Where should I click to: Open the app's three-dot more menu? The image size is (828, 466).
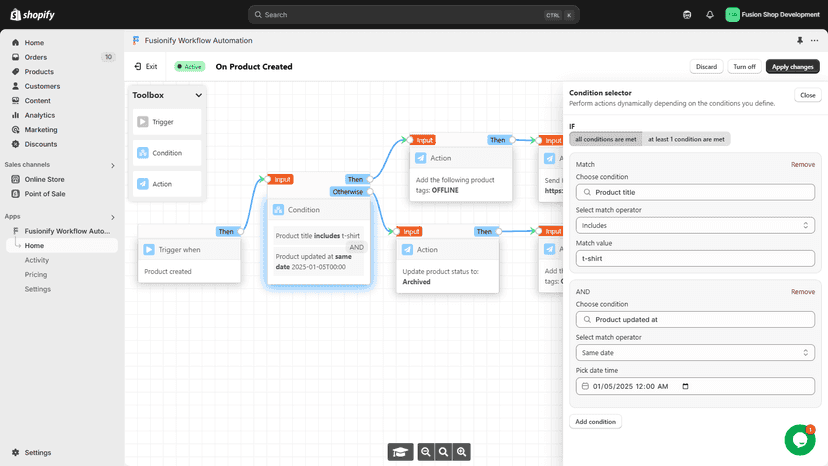click(814, 41)
